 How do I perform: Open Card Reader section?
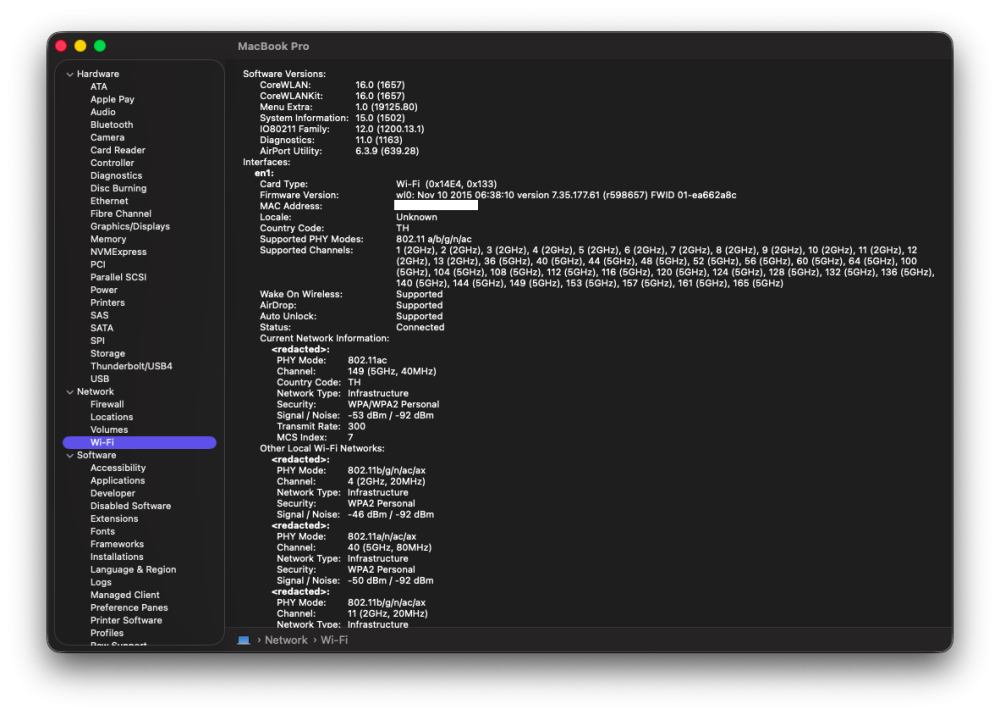(x=118, y=150)
